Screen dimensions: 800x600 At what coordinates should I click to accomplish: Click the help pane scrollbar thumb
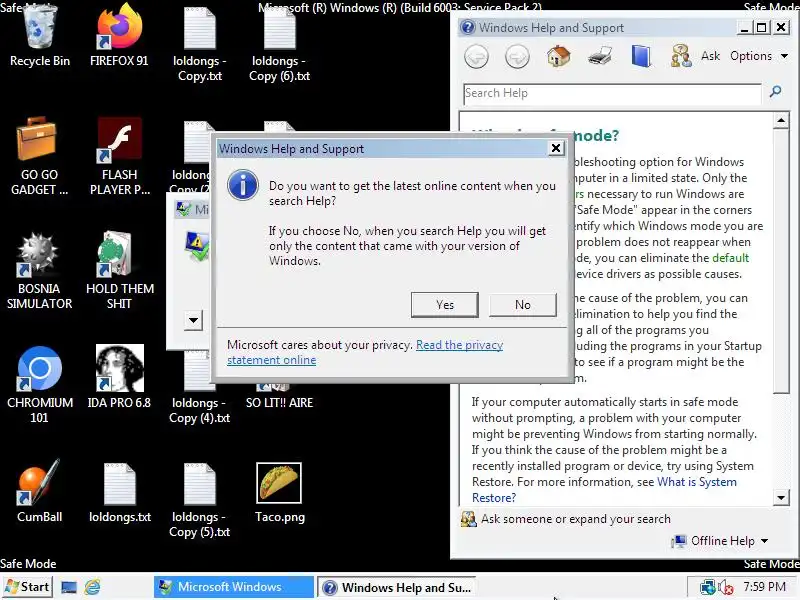tap(781, 261)
